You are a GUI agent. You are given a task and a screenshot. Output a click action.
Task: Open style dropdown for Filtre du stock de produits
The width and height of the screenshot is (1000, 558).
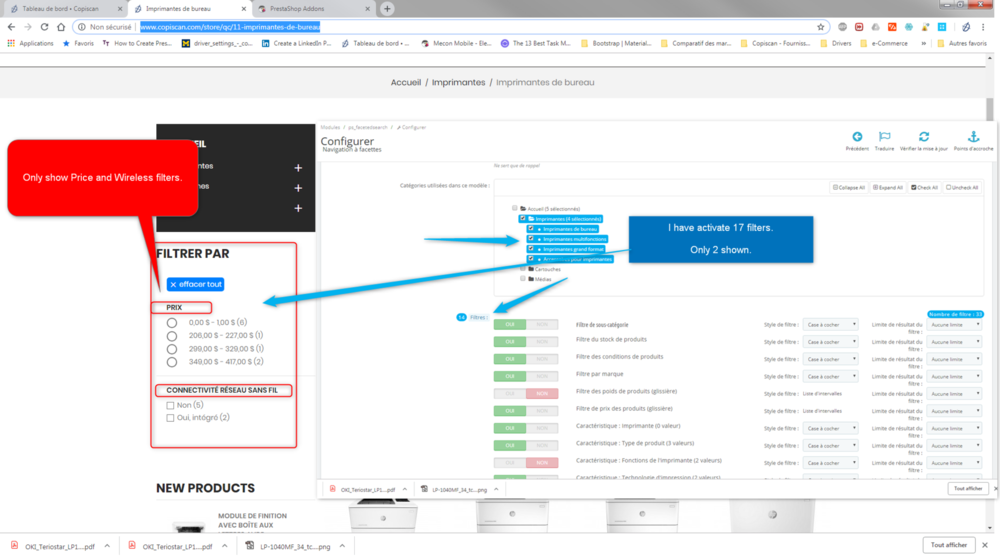(x=830, y=342)
